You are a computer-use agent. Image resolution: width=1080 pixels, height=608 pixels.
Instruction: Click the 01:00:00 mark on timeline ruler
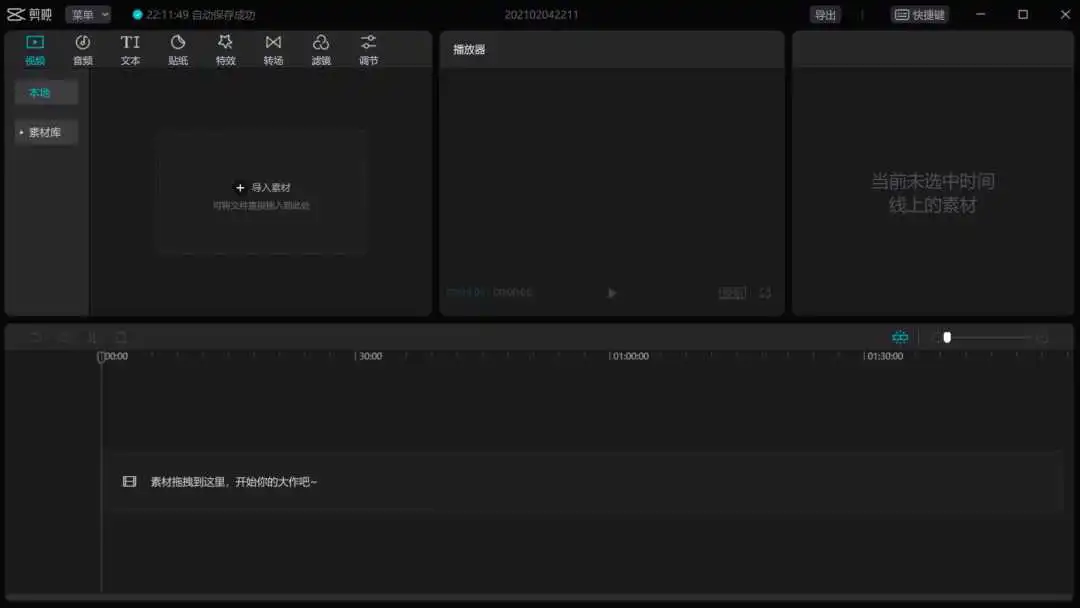630,356
